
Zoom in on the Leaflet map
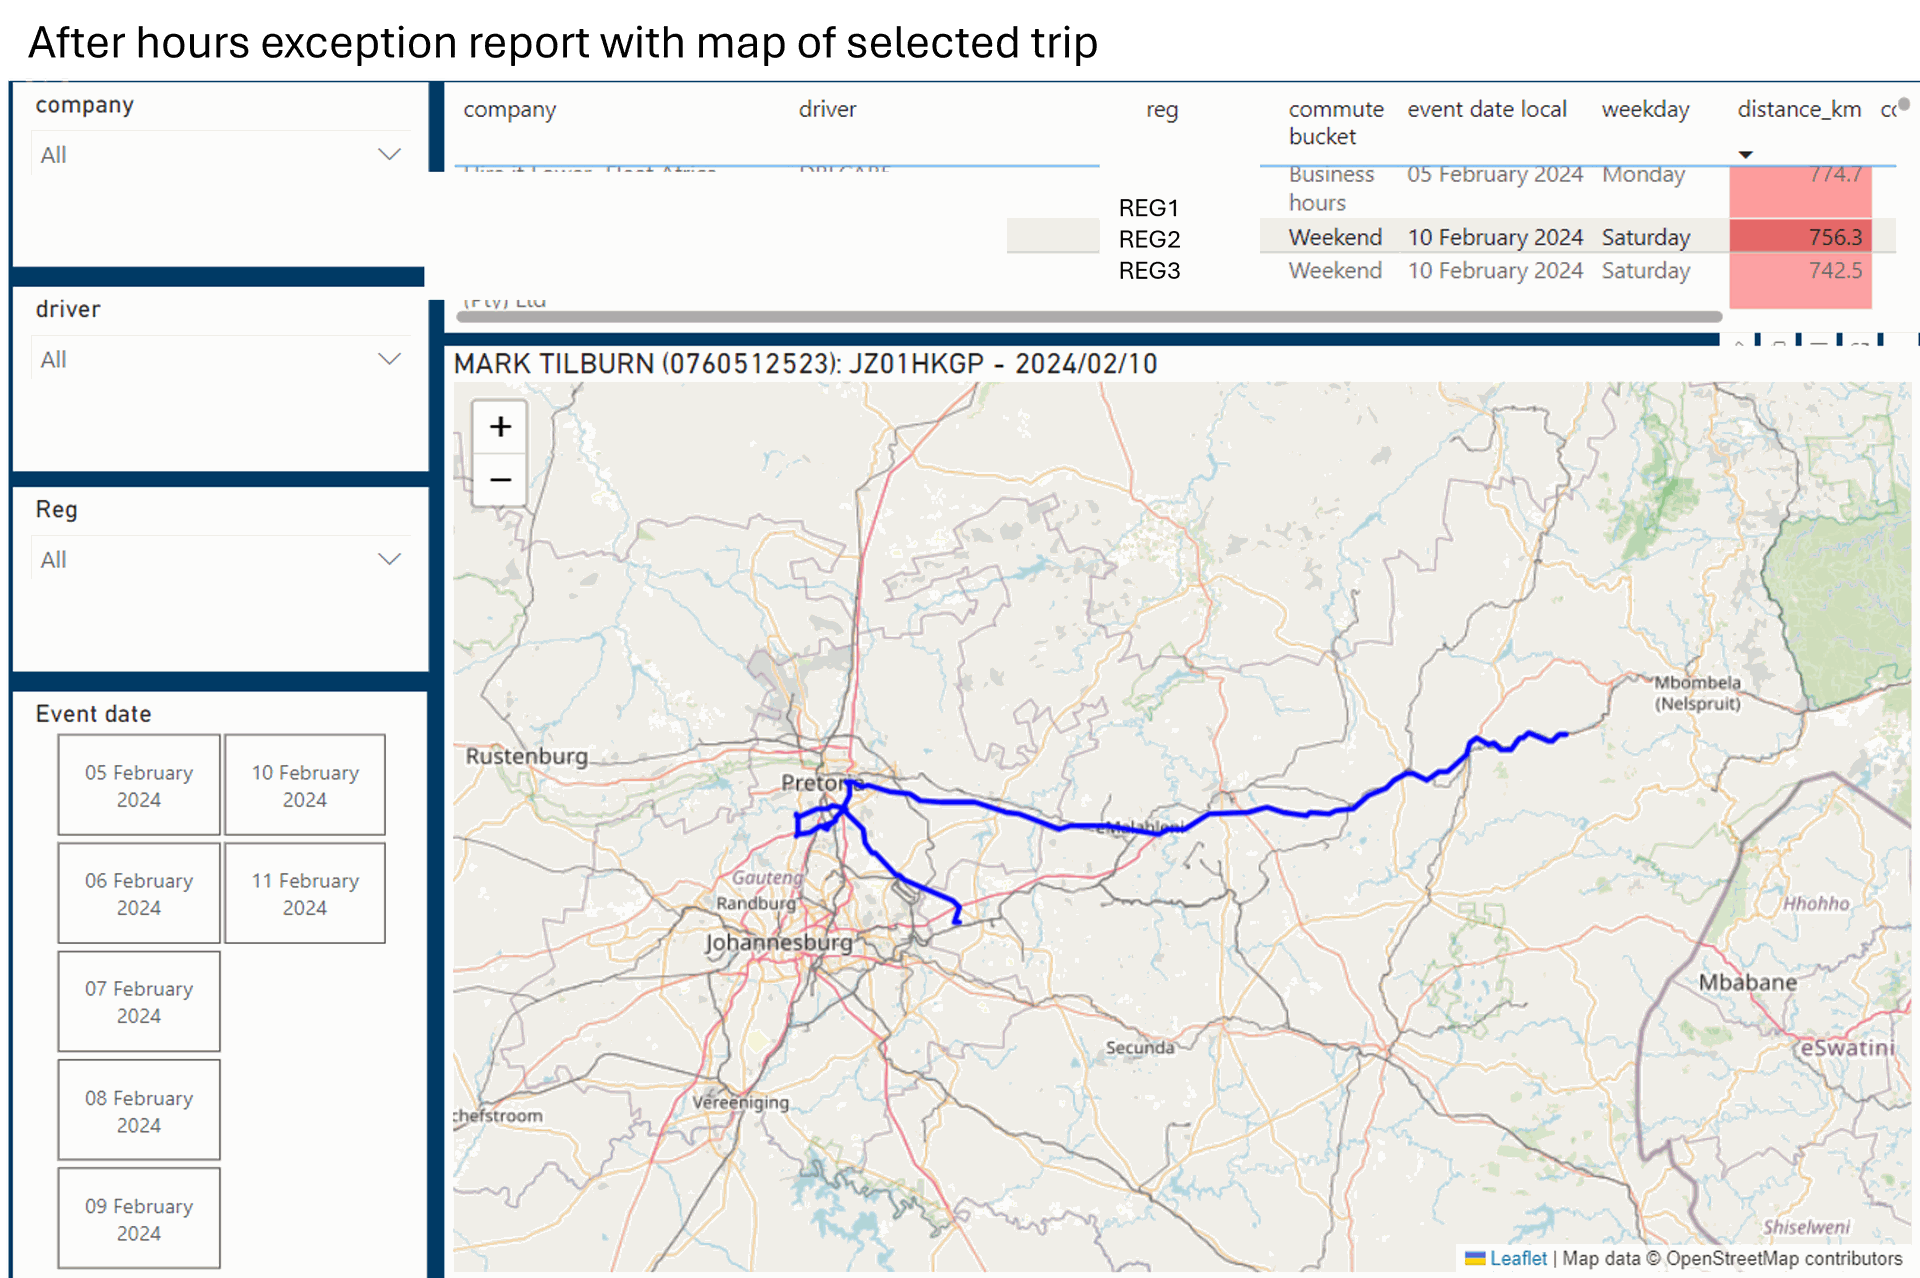tap(500, 427)
